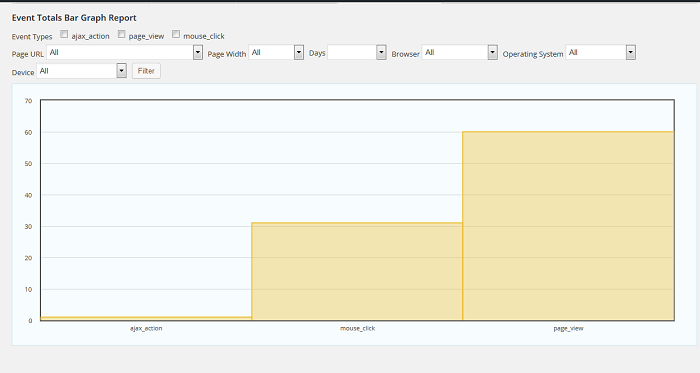The width and height of the screenshot is (700, 373).
Task: Click the Operating System label text
Action: (x=533, y=54)
